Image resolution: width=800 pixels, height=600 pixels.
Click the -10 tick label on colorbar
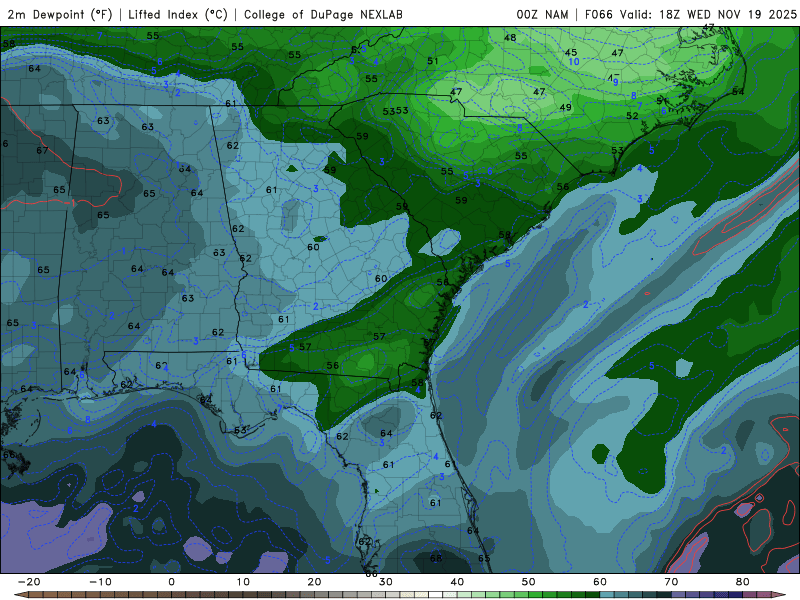pos(101,582)
